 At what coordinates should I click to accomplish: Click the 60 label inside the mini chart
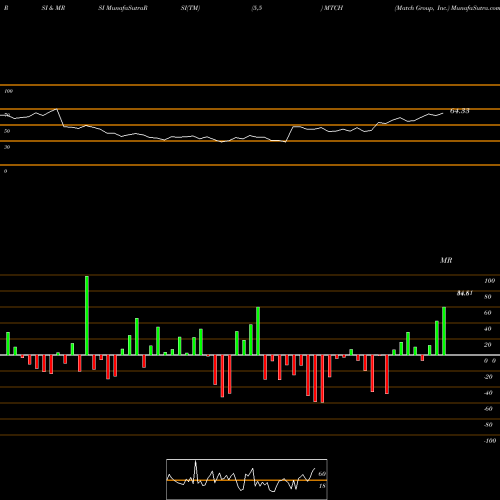(x=322, y=474)
